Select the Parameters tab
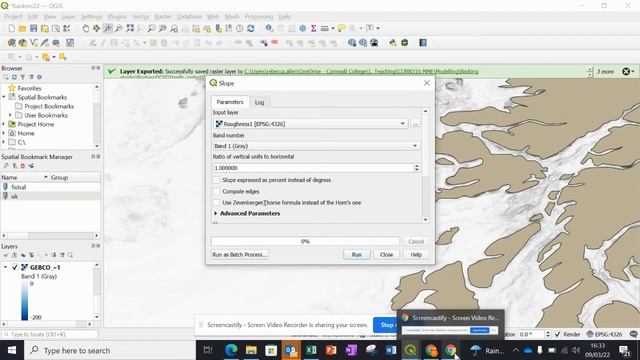 (230, 102)
